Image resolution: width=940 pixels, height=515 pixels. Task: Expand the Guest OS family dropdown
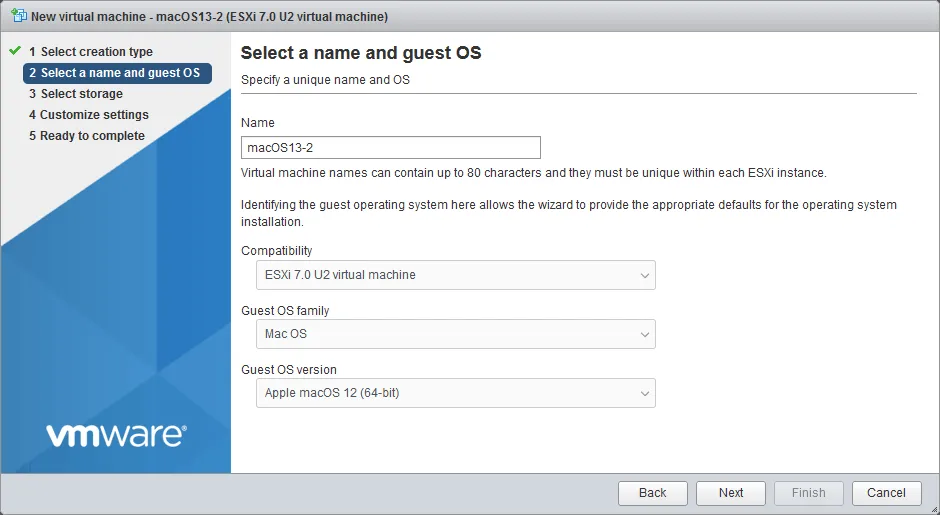pyautogui.click(x=455, y=334)
